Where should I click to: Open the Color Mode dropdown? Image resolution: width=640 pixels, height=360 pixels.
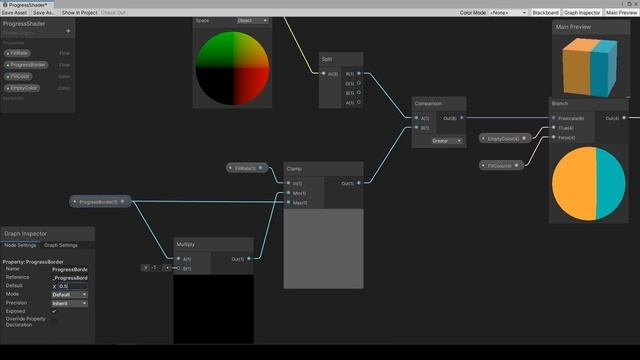pos(508,13)
